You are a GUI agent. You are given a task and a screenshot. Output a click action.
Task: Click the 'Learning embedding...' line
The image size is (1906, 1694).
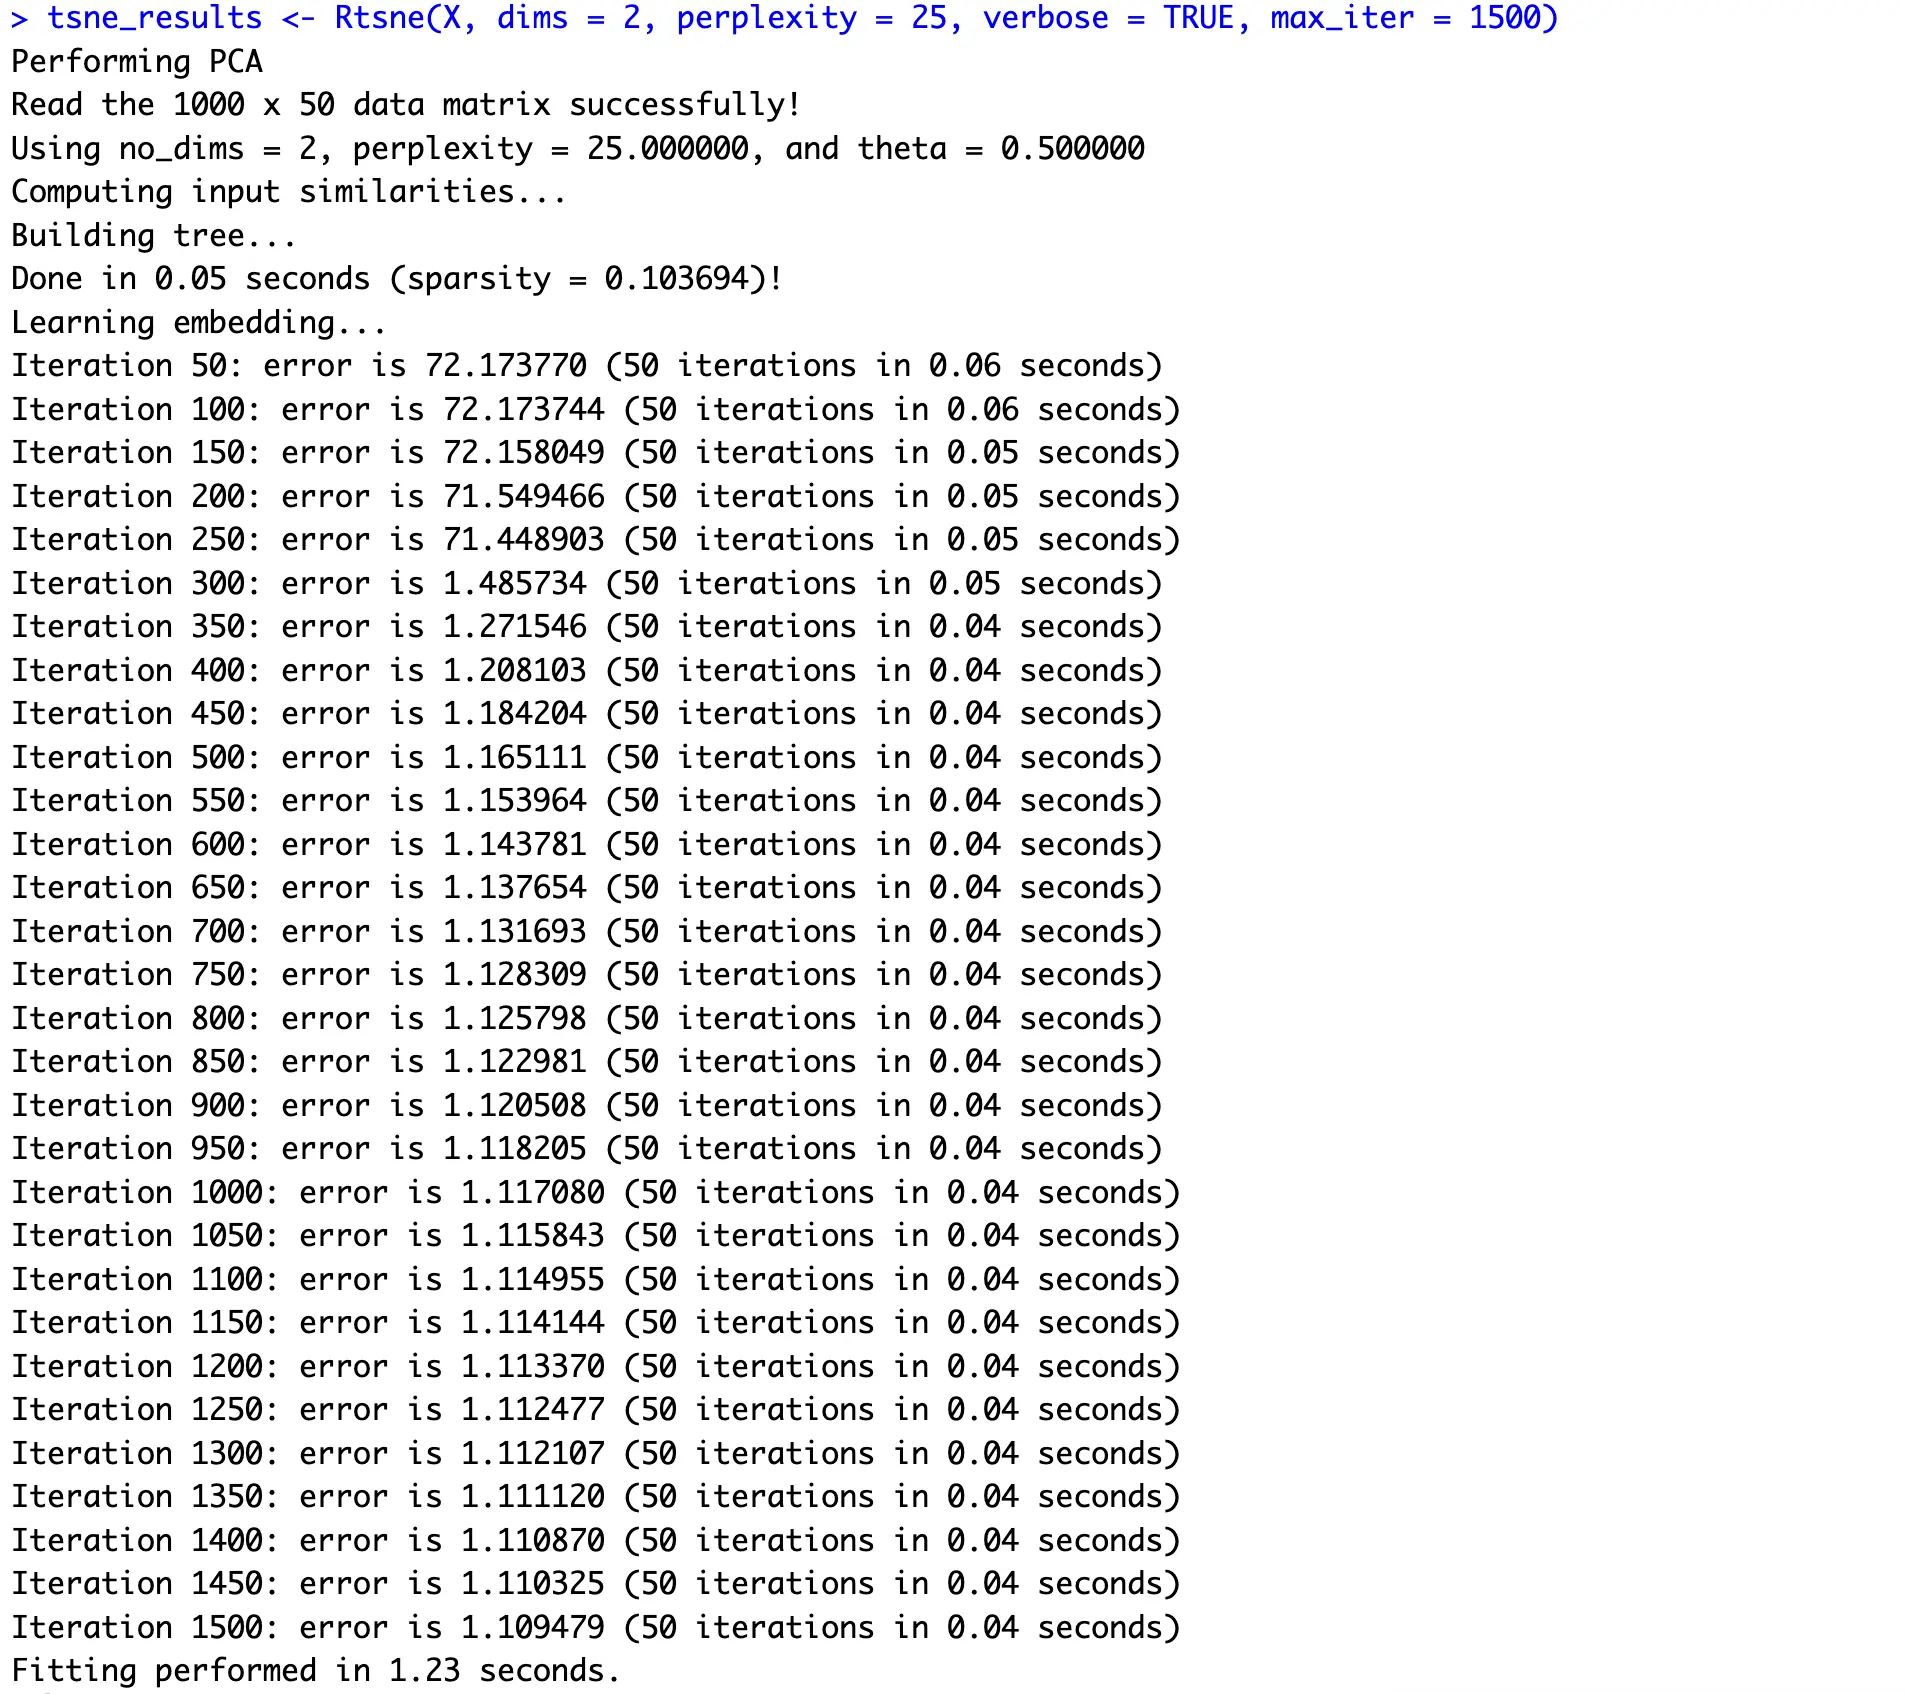[199, 323]
